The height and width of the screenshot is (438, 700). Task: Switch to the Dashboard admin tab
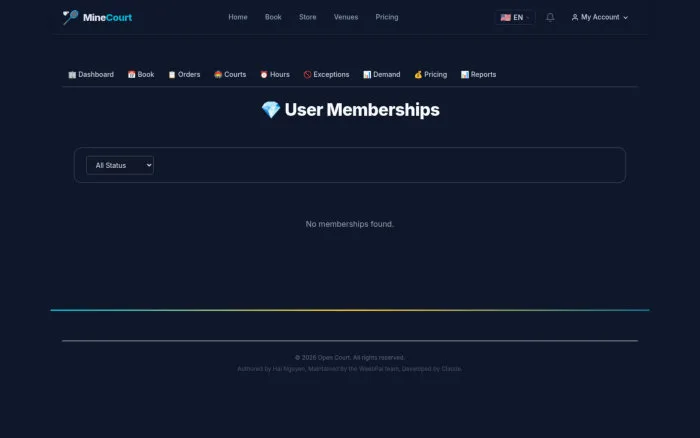point(91,75)
